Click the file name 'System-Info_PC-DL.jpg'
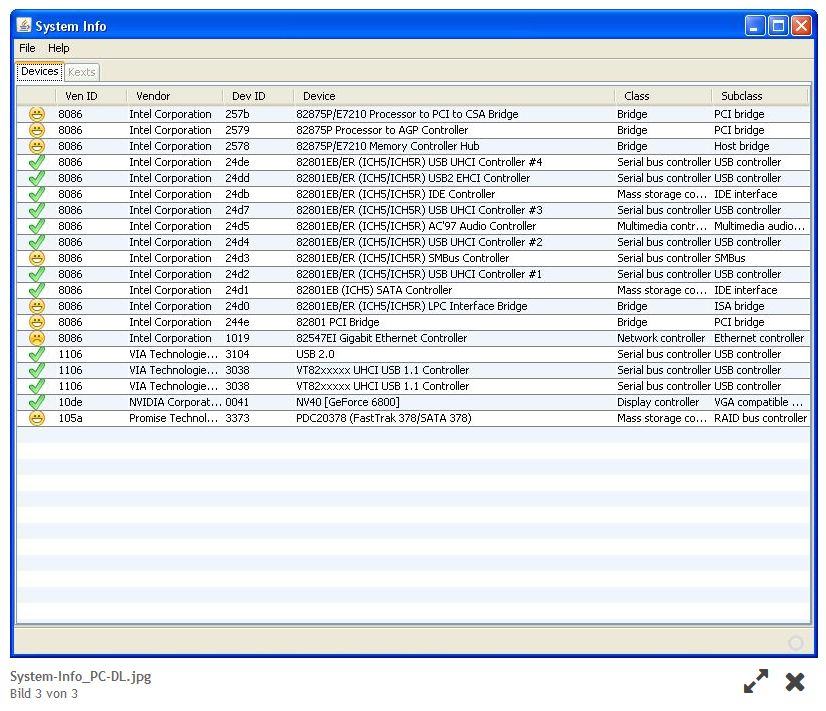This screenshot has width=826, height=711. (x=81, y=676)
